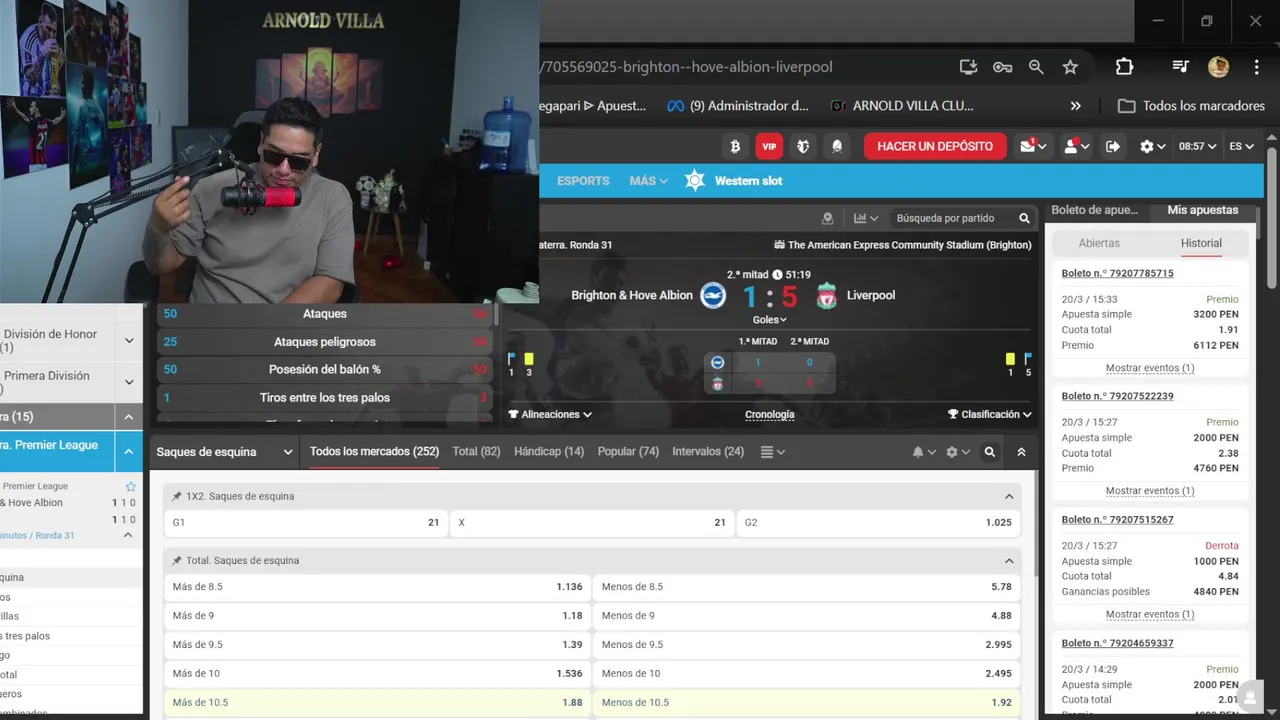The height and width of the screenshot is (720, 1280).
Task: Open Boleto n.º 79207785715 link
Action: (1118, 273)
